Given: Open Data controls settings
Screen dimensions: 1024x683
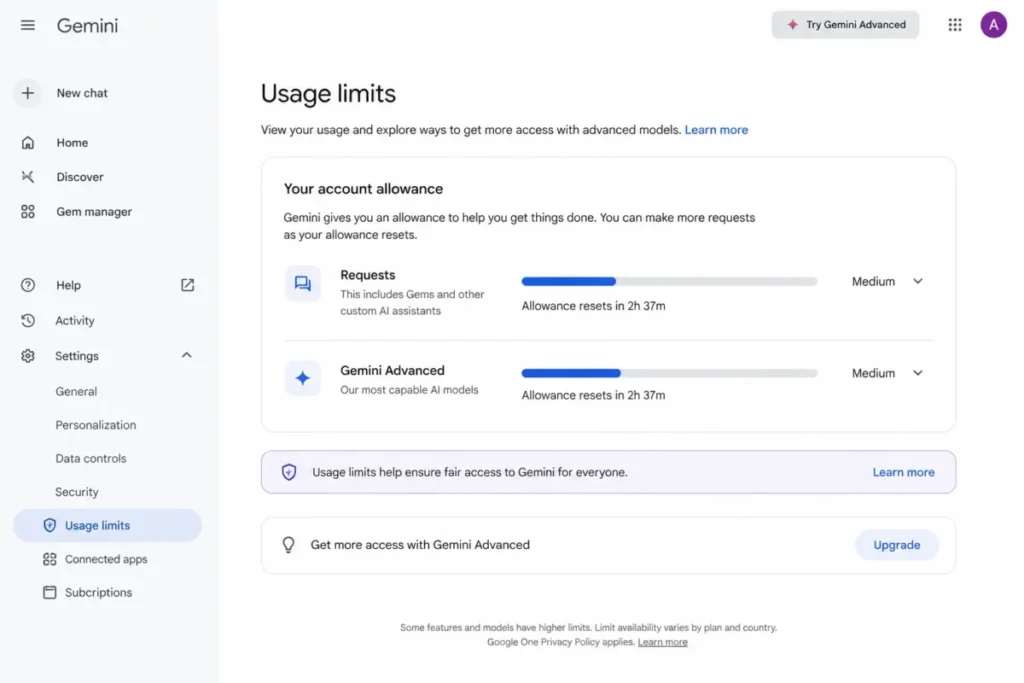Looking at the screenshot, I should tap(91, 458).
